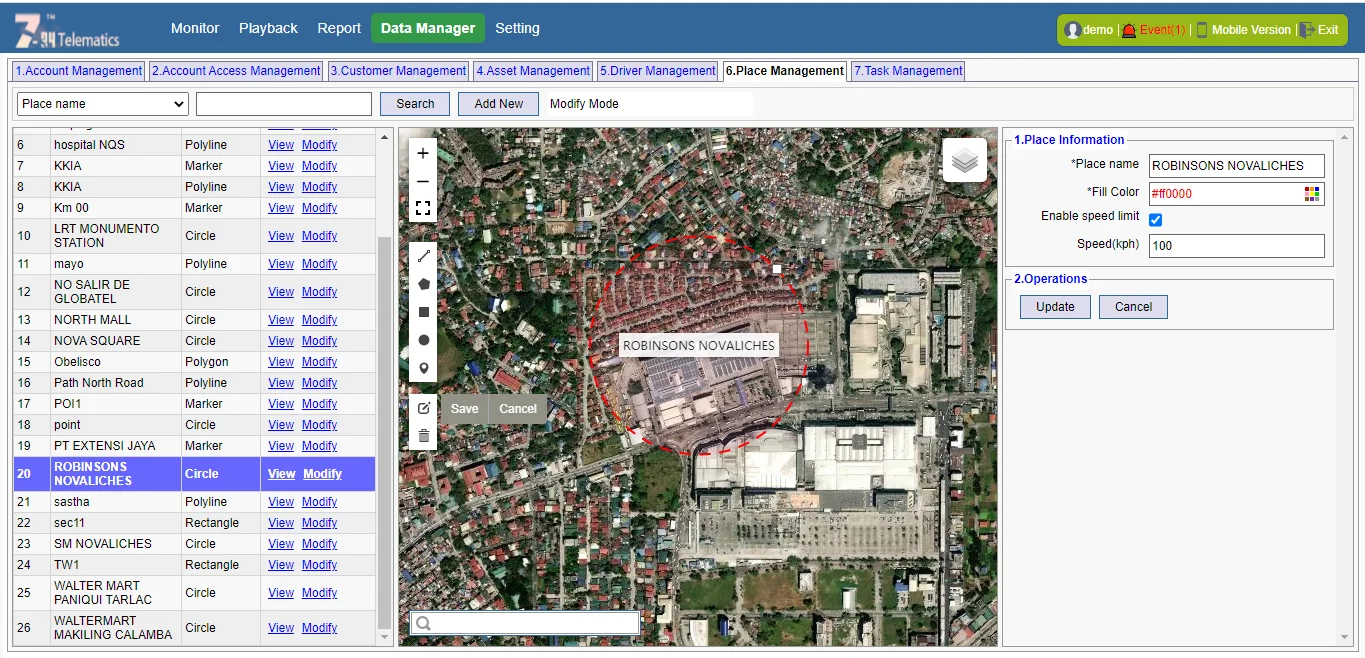Open the Place name search dropdown
Image resolution: width=1365 pixels, height=658 pixels.
tap(103, 104)
